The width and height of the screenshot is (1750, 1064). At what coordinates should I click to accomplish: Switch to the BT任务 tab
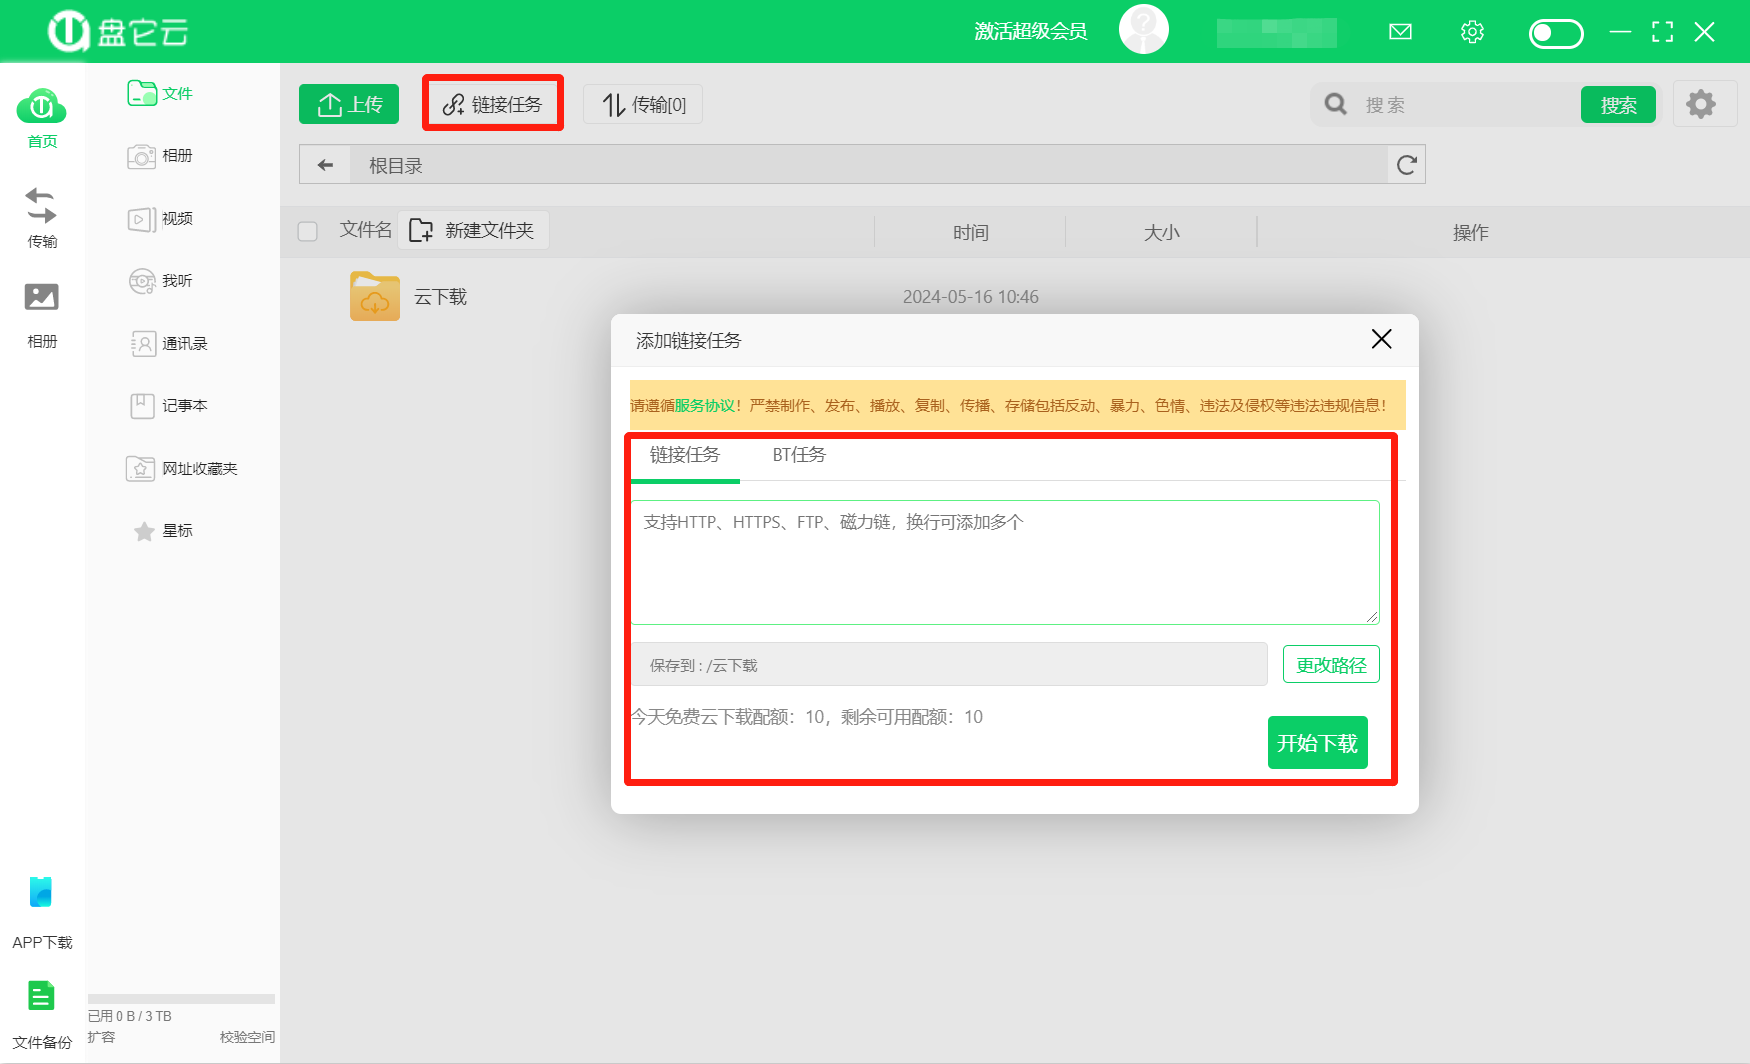pos(799,456)
